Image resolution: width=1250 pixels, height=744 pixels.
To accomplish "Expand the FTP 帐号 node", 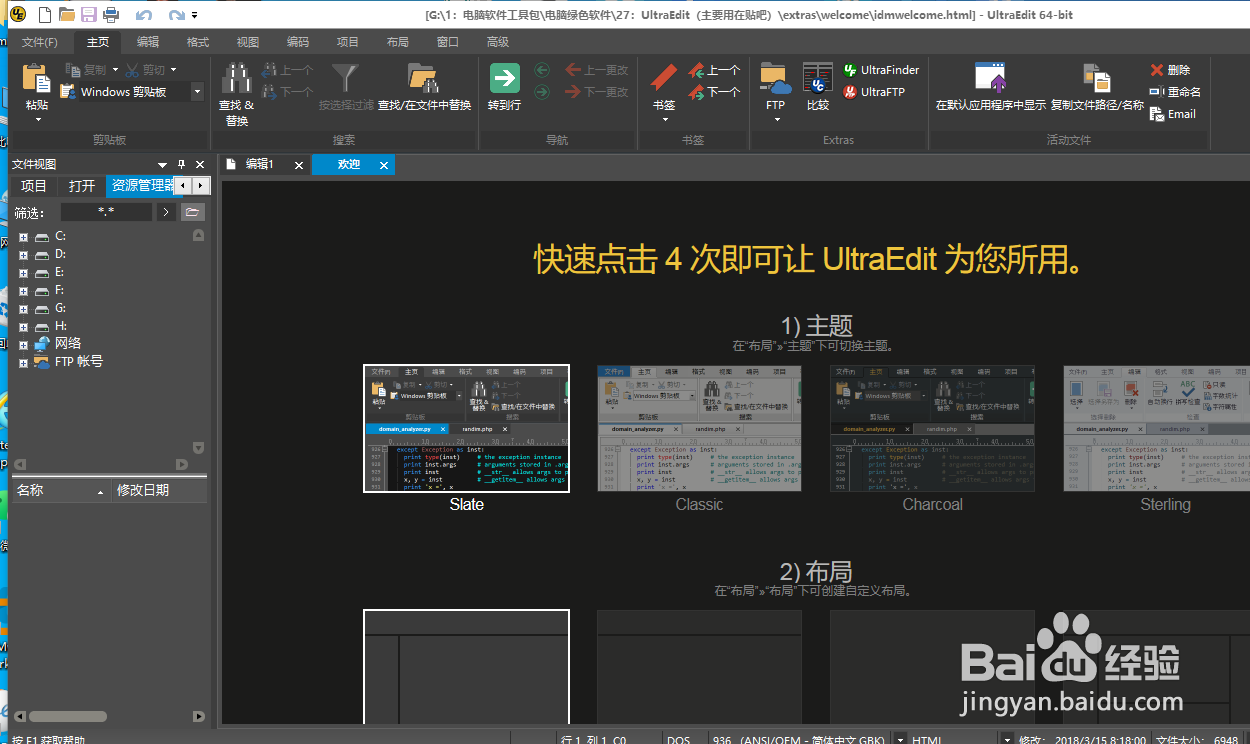I will point(23,363).
